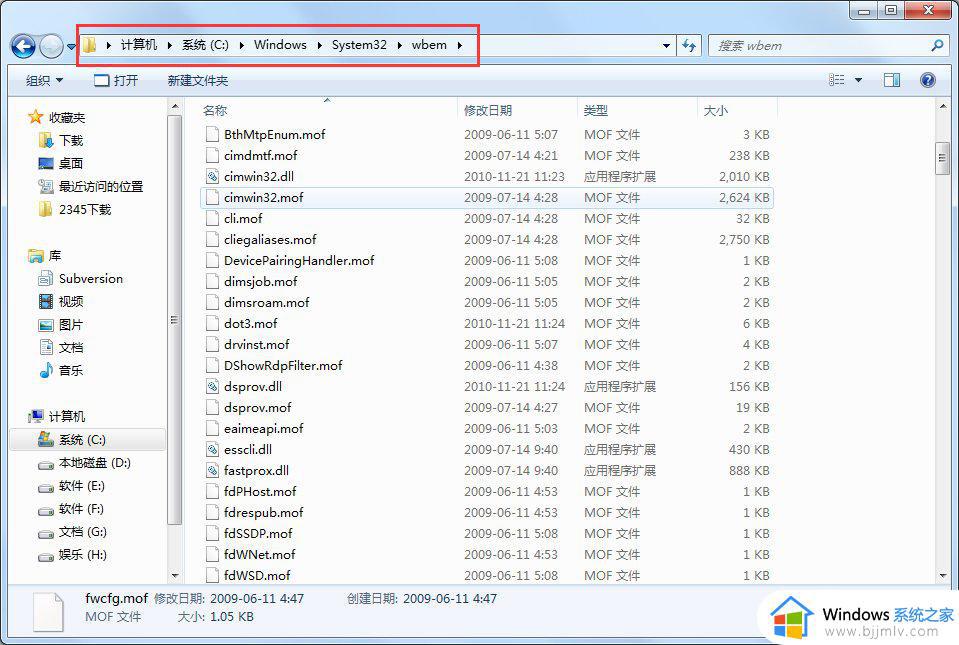
Task: Select drive 系统 (C:) in navigation pane
Action: [x=87, y=440]
